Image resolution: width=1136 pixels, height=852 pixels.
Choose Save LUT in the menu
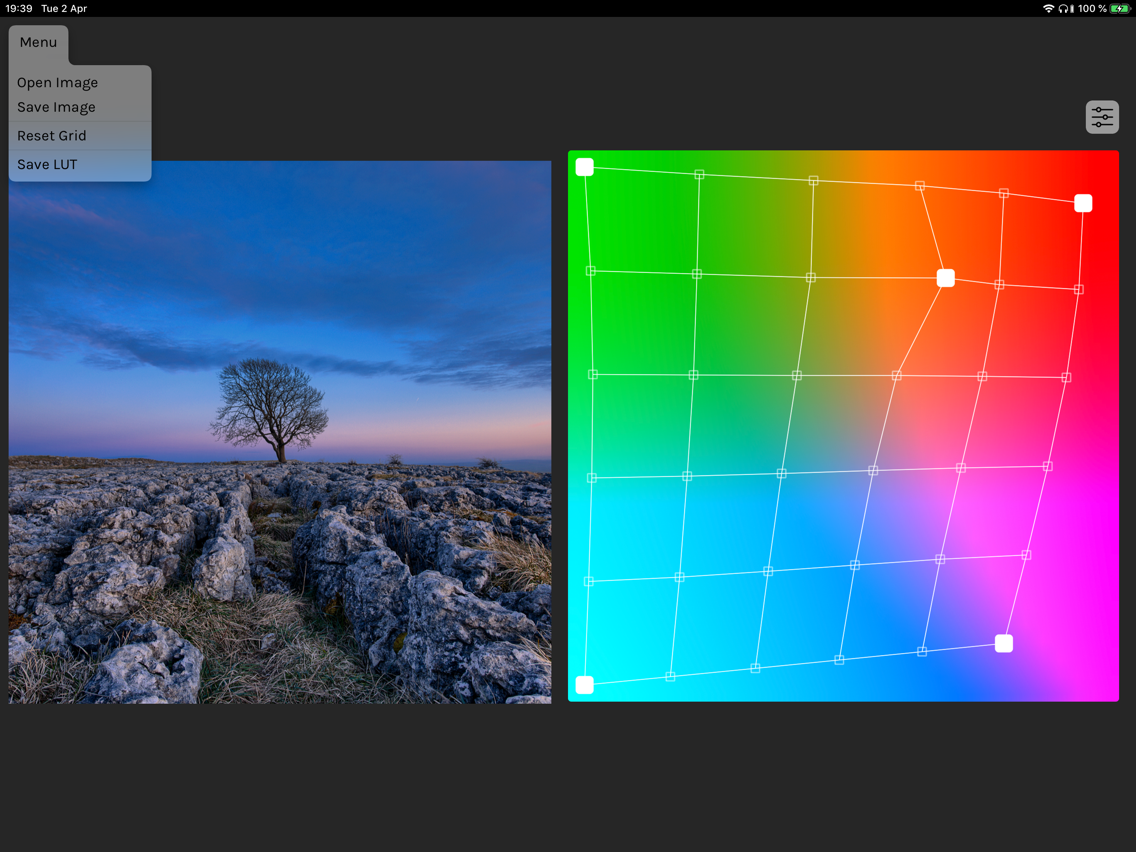47,164
